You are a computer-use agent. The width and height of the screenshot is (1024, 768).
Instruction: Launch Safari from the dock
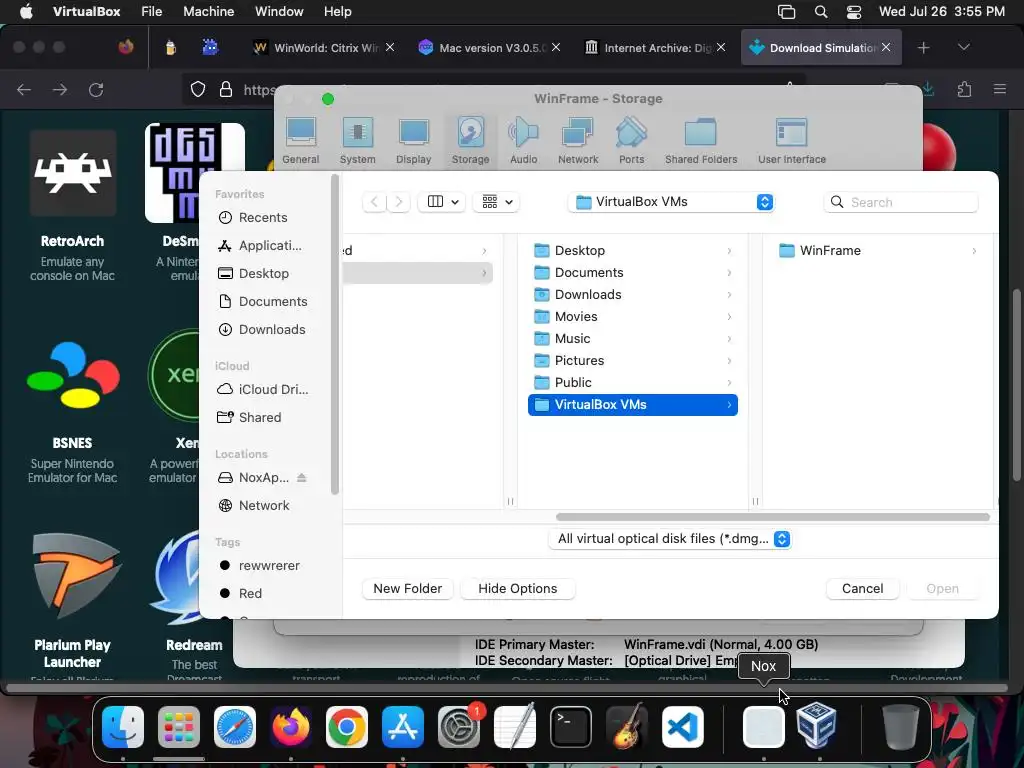pos(234,727)
